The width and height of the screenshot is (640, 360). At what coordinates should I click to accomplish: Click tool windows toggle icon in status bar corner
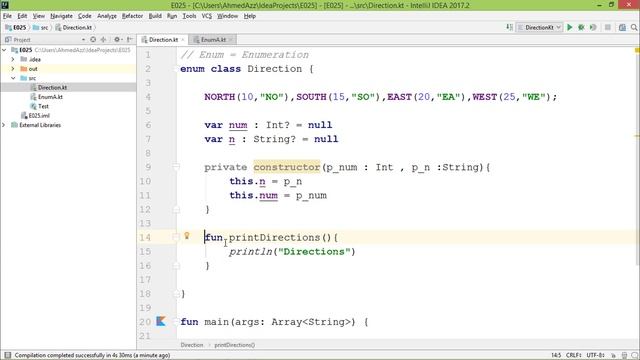(x=7, y=355)
